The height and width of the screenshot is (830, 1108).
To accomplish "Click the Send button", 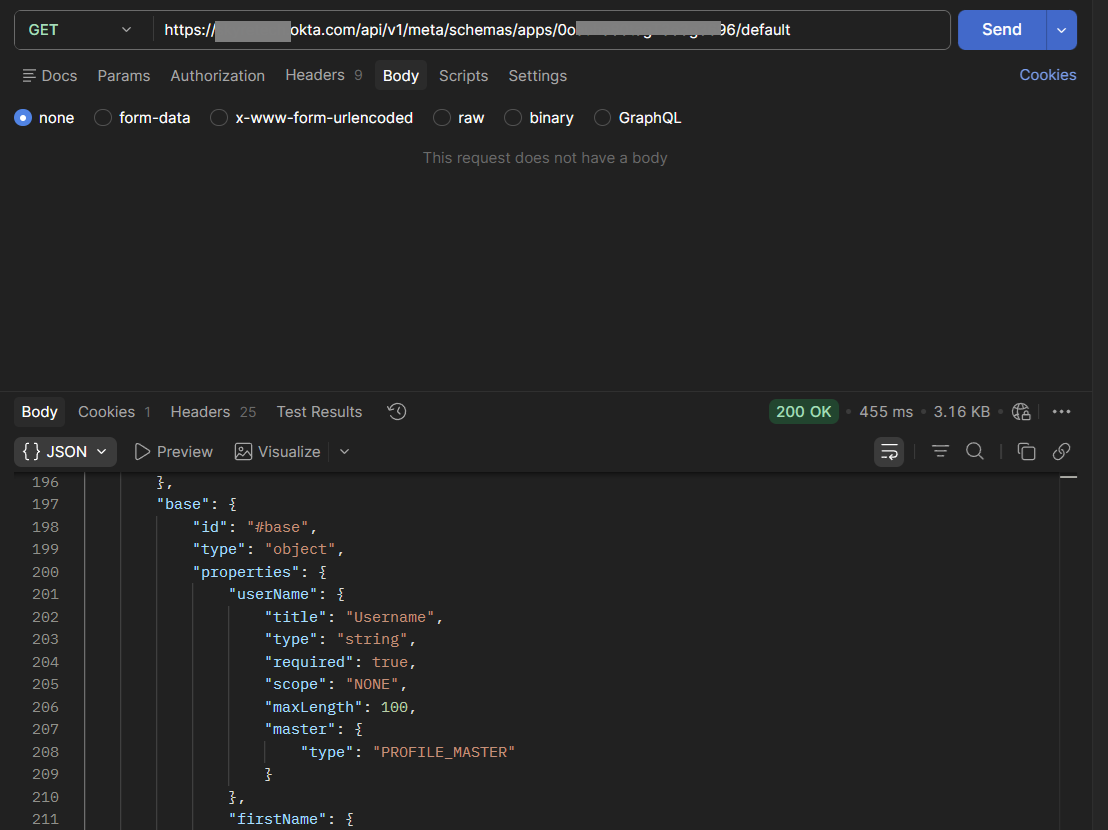I will (x=1002, y=30).
